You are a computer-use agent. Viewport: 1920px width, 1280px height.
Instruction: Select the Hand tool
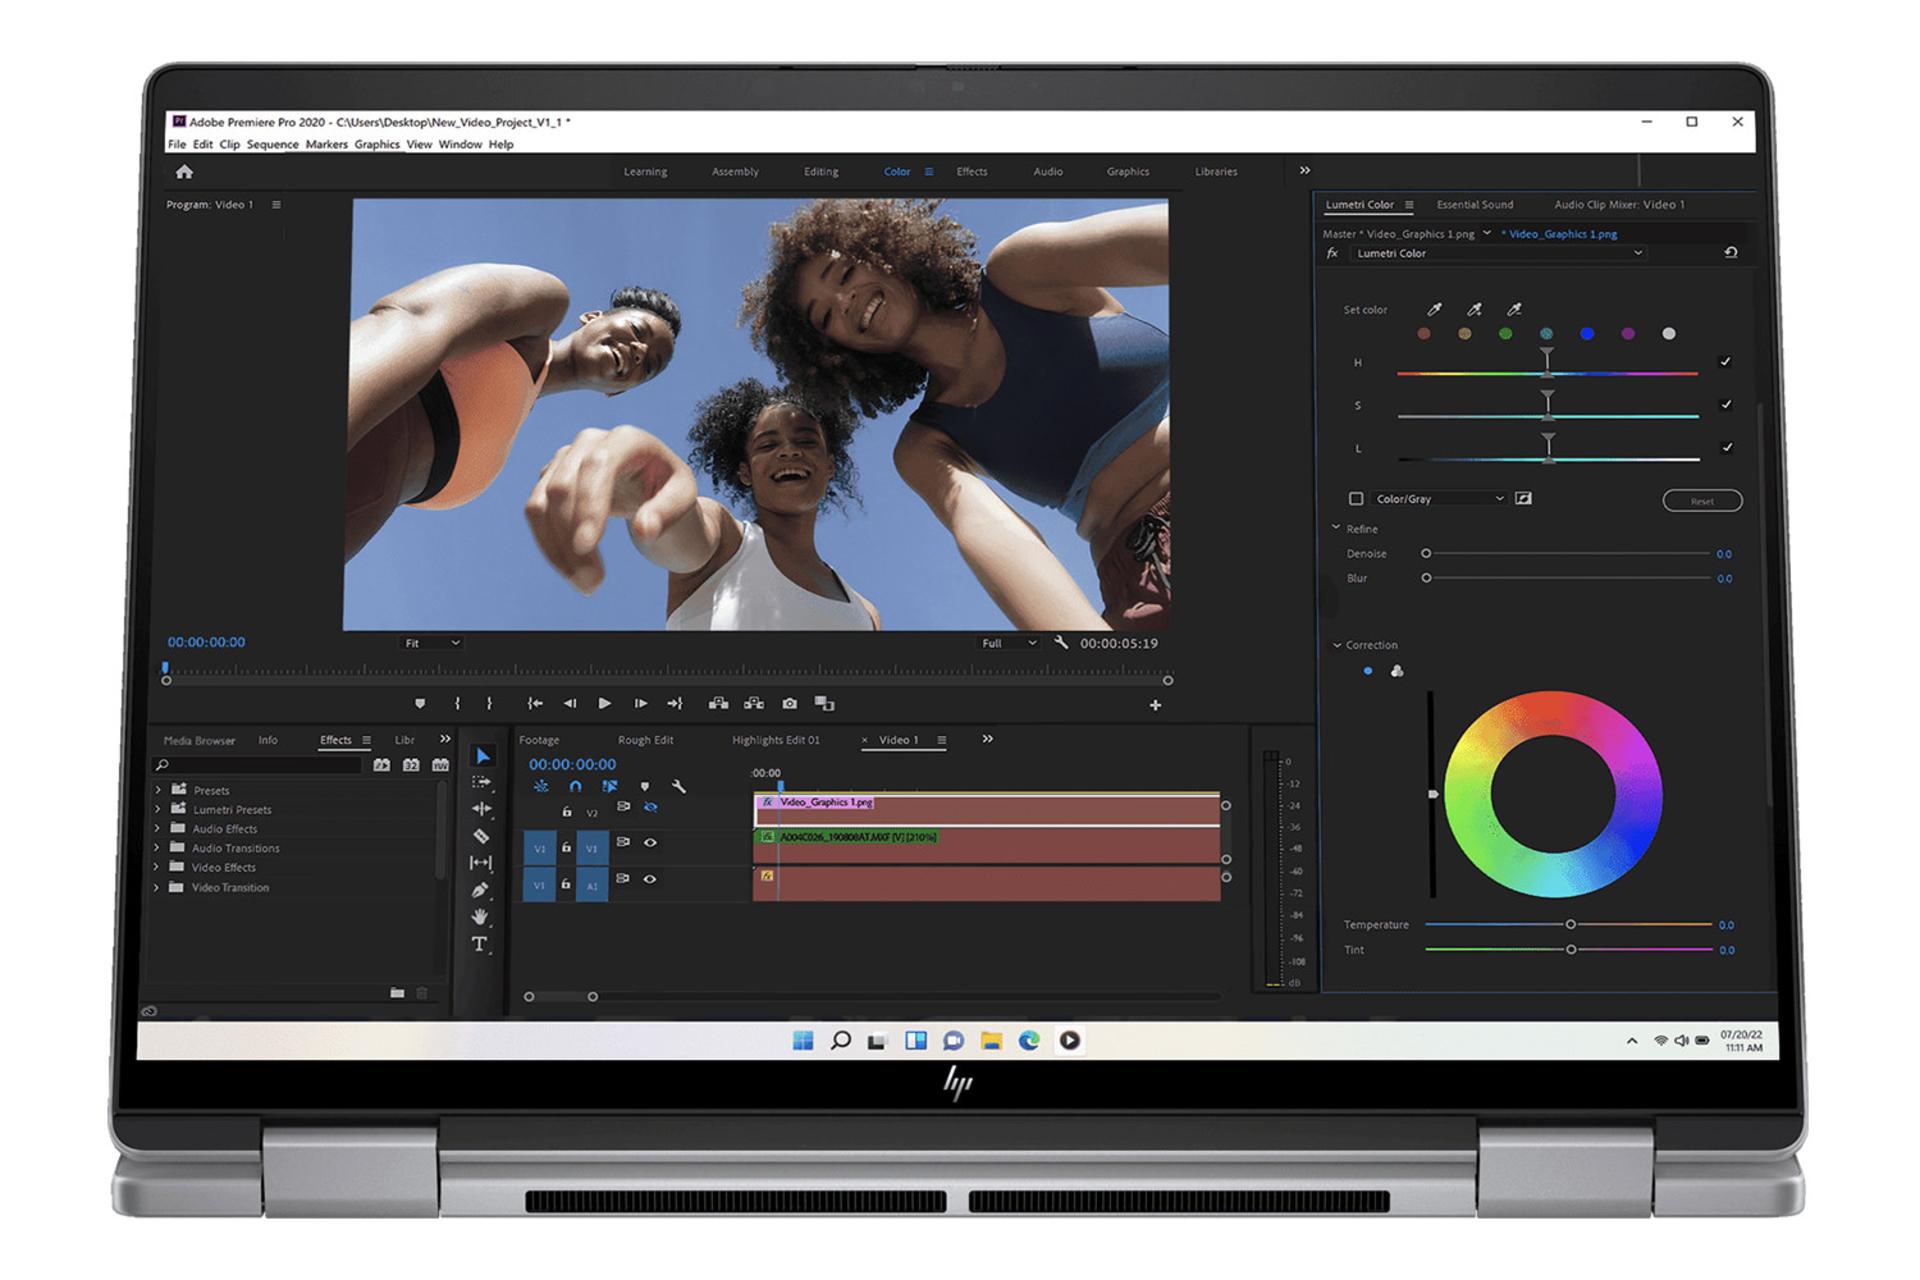480,917
